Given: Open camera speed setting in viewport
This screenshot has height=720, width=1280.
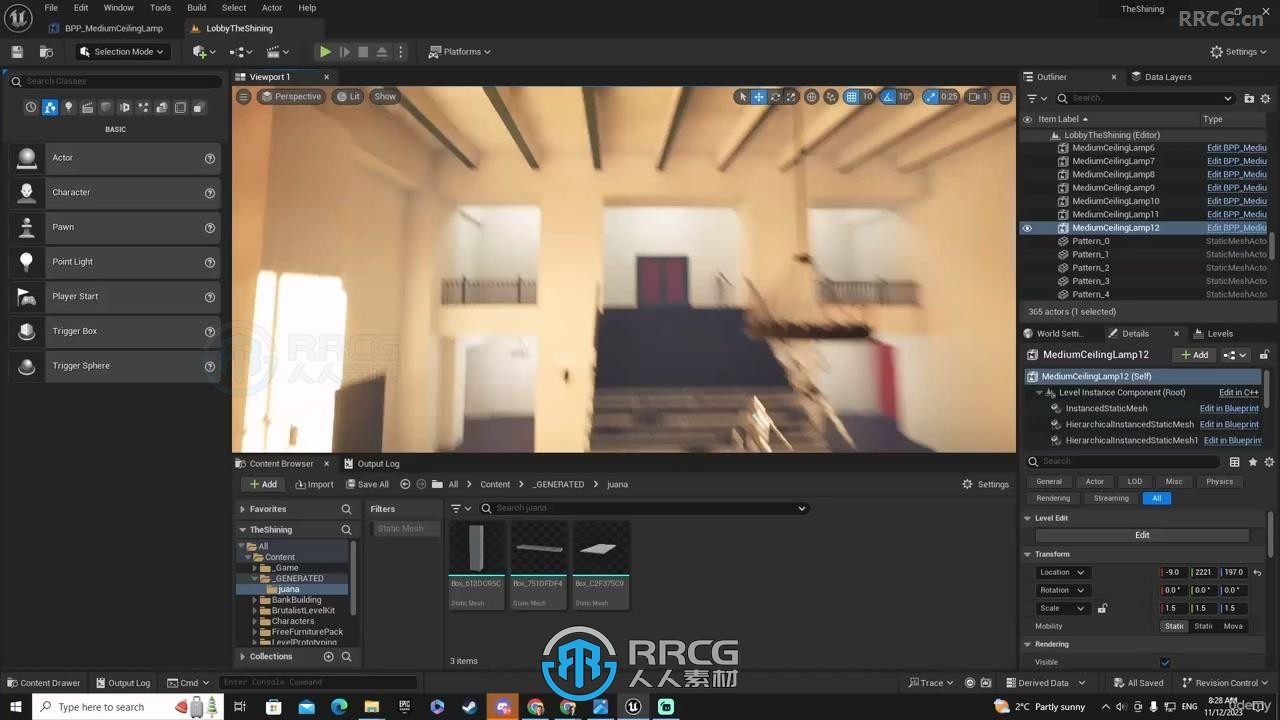Looking at the screenshot, I should click(978, 97).
